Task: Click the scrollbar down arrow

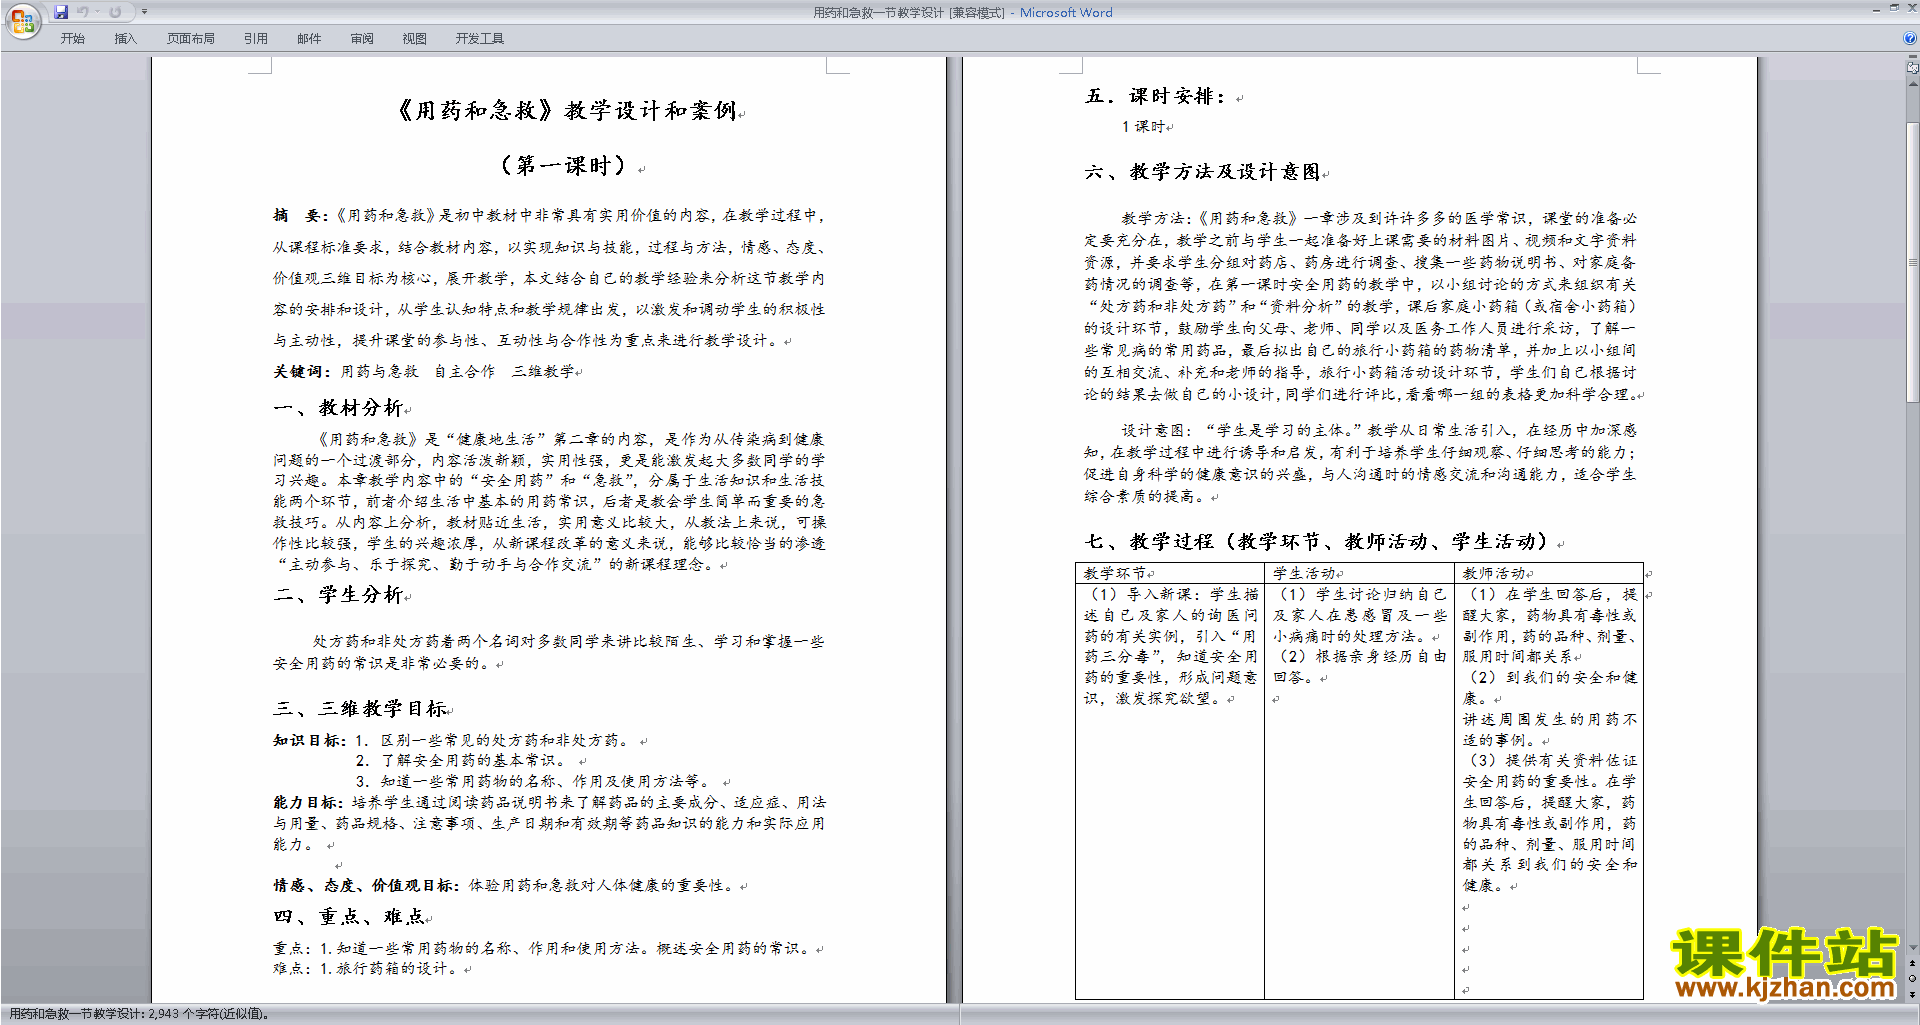Action: click(1912, 947)
